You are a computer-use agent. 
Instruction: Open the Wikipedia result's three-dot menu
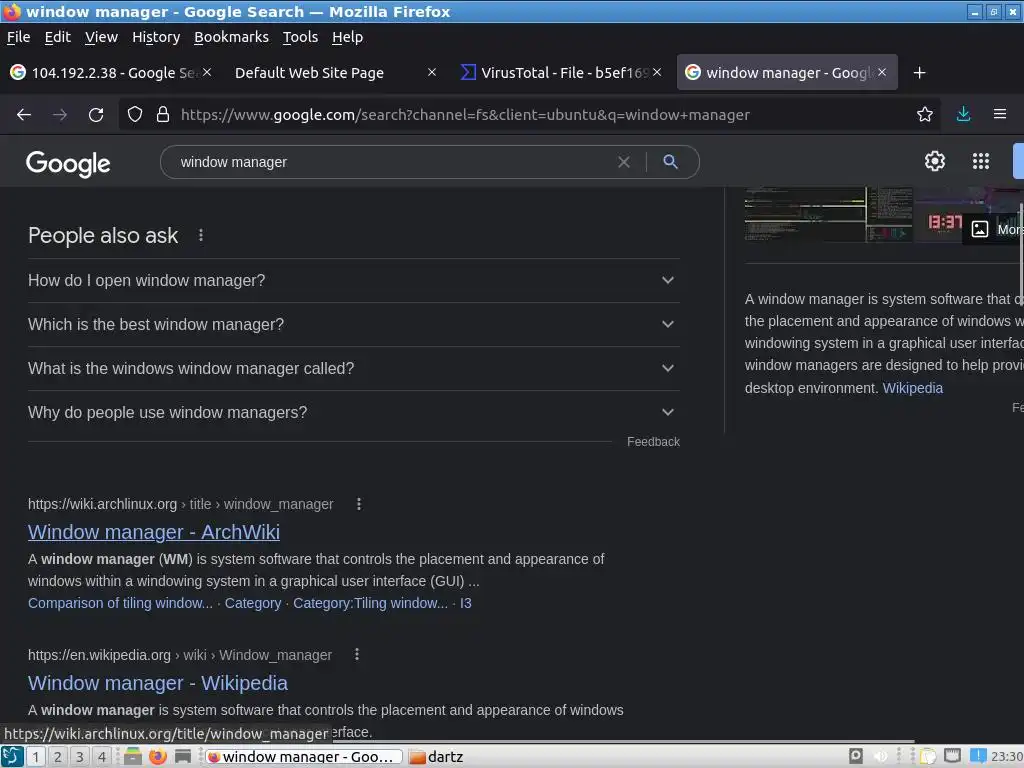357,654
